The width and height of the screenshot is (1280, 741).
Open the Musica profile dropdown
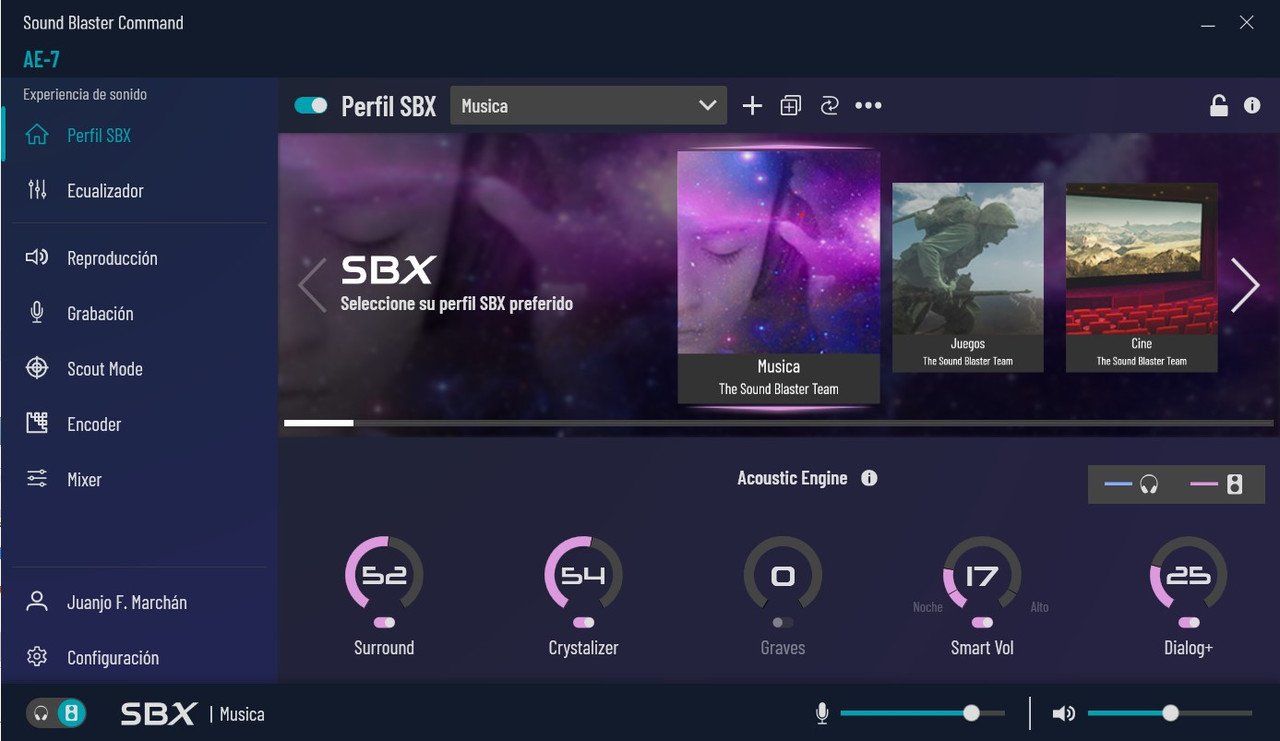(589, 106)
